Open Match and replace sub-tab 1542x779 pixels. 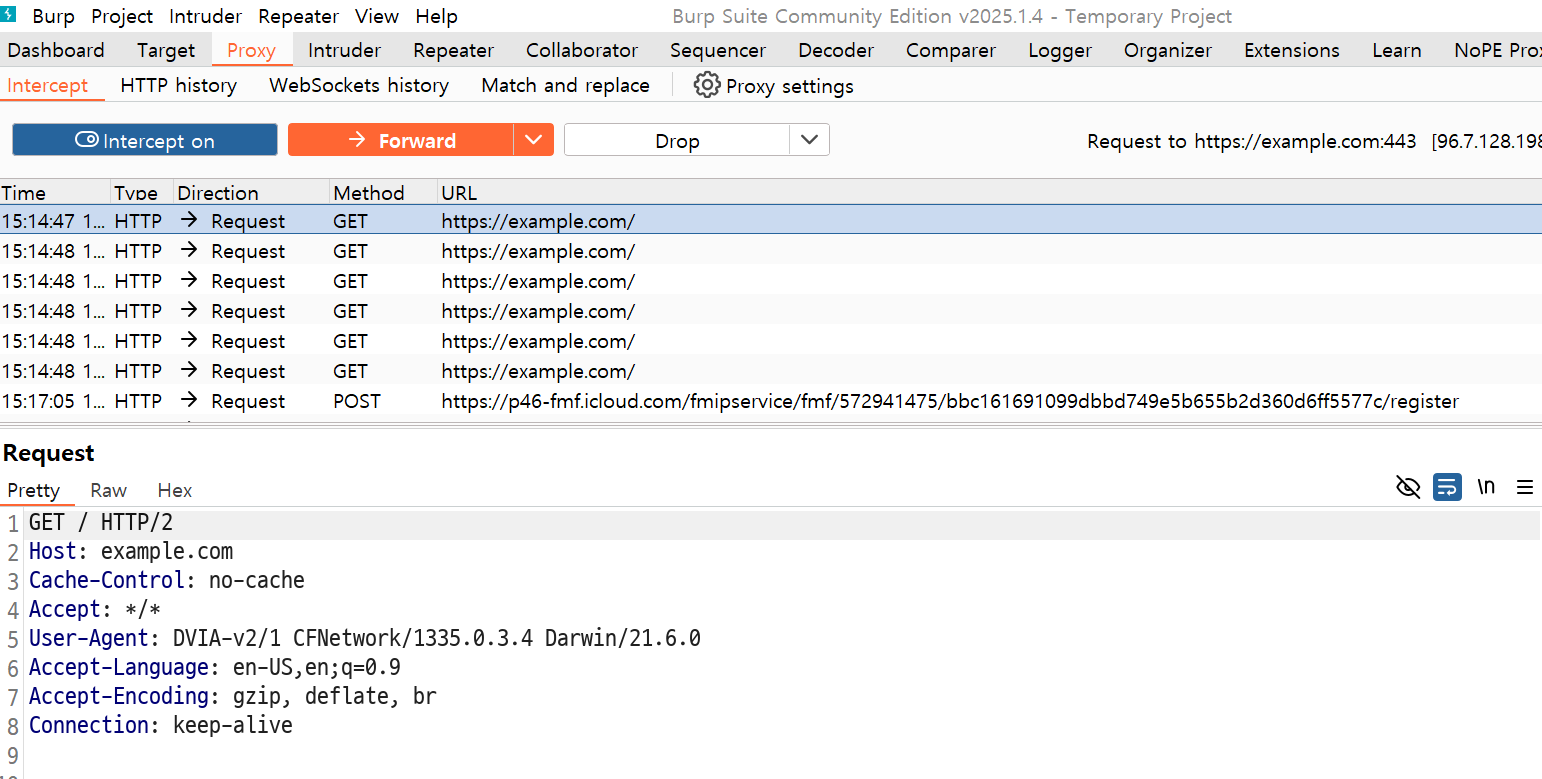tap(565, 85)
